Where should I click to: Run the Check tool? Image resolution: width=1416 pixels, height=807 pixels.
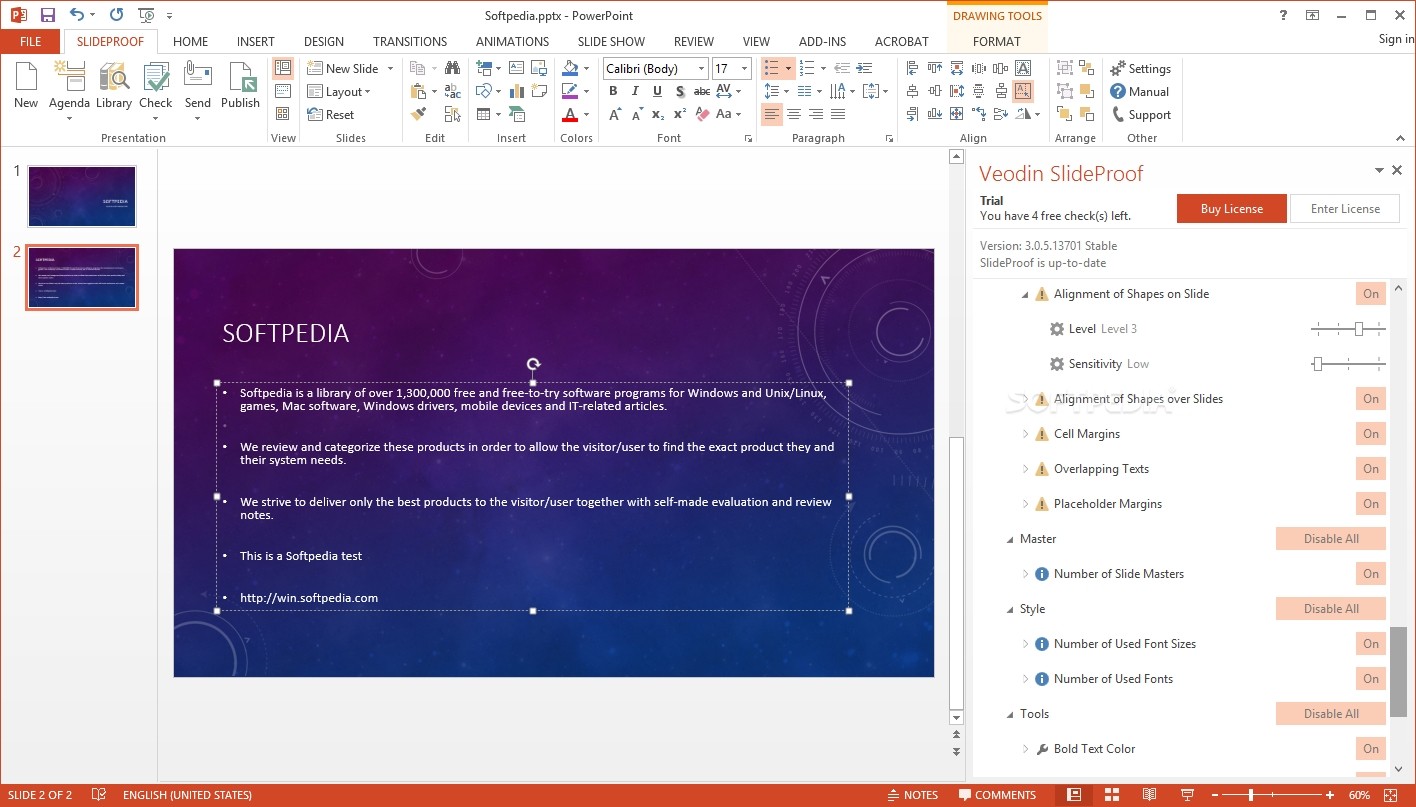156,86
